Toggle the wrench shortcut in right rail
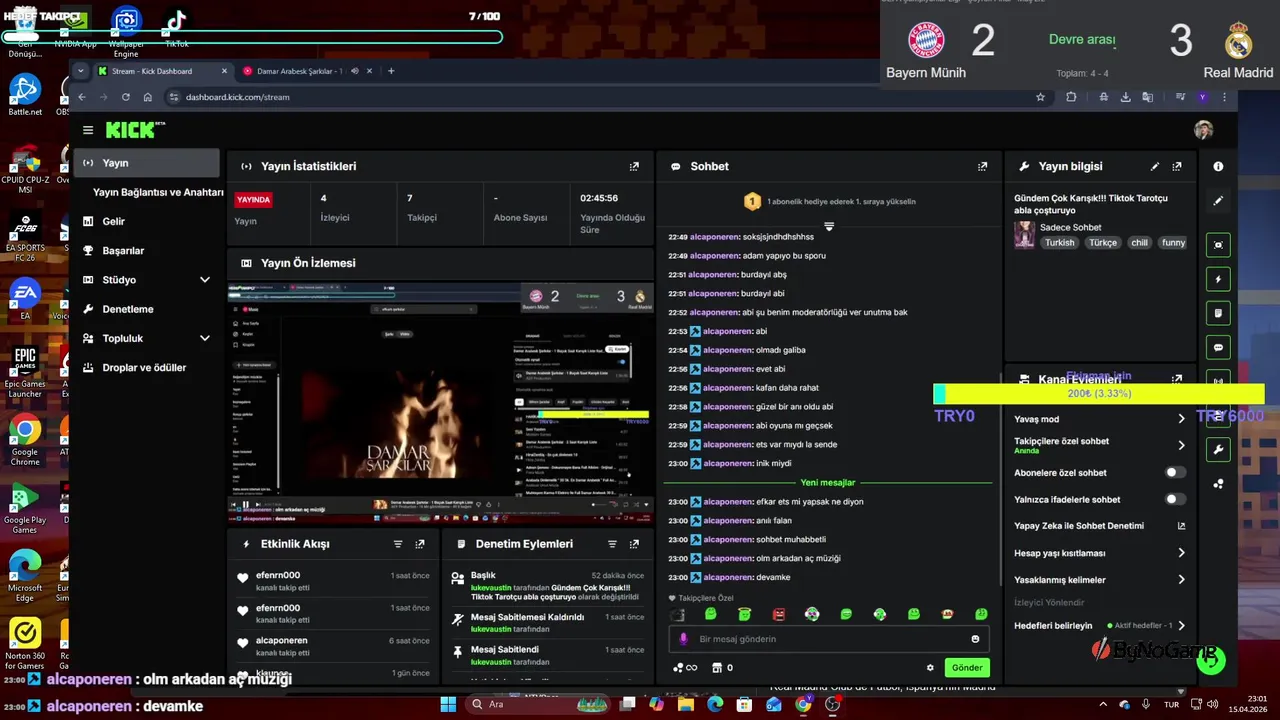The image size is (1280, 720). [1218, 450]
